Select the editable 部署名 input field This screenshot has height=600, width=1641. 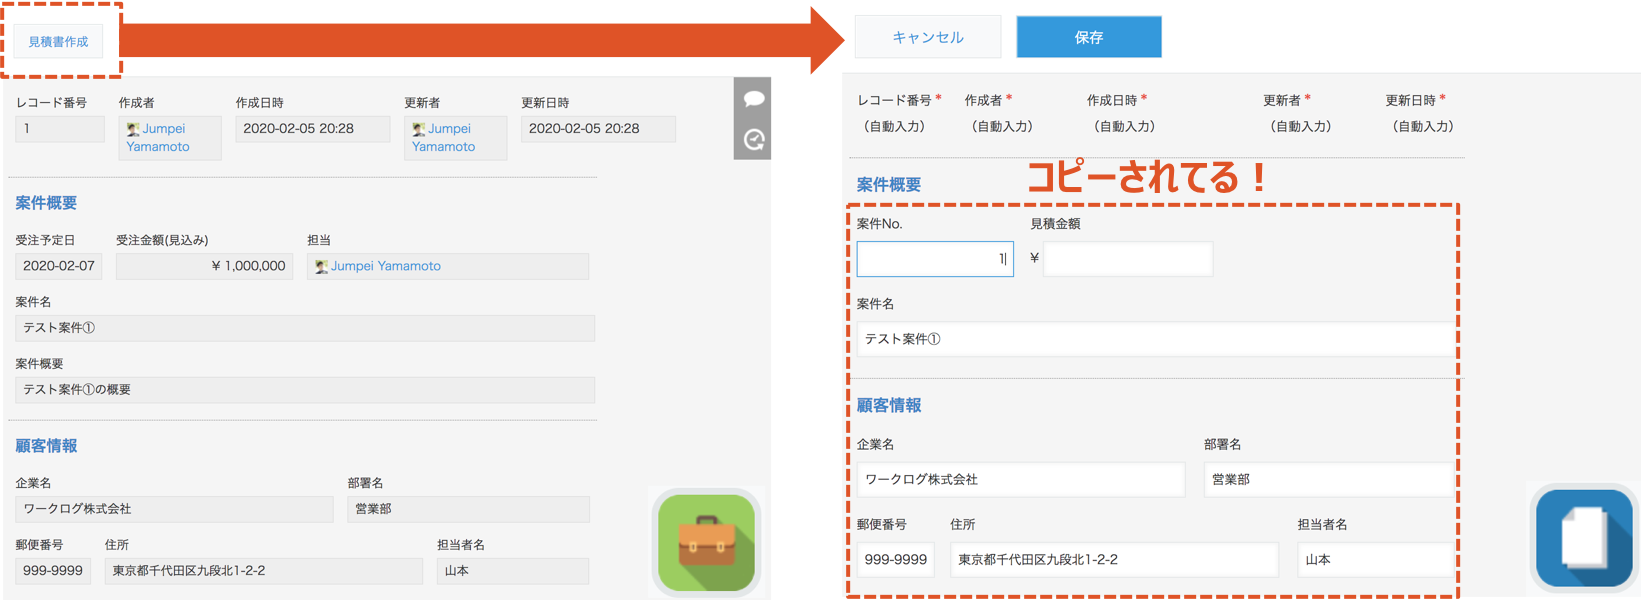point(1327,479)
